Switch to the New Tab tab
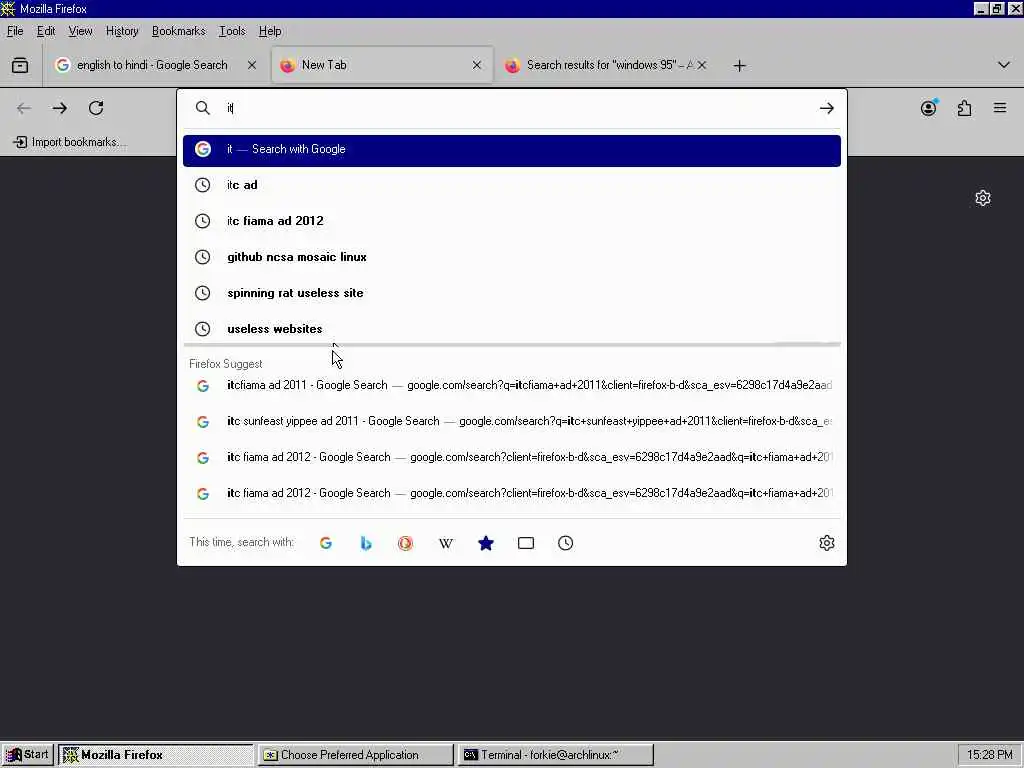This screenshot has height=768, width=1024. [382, 65]
